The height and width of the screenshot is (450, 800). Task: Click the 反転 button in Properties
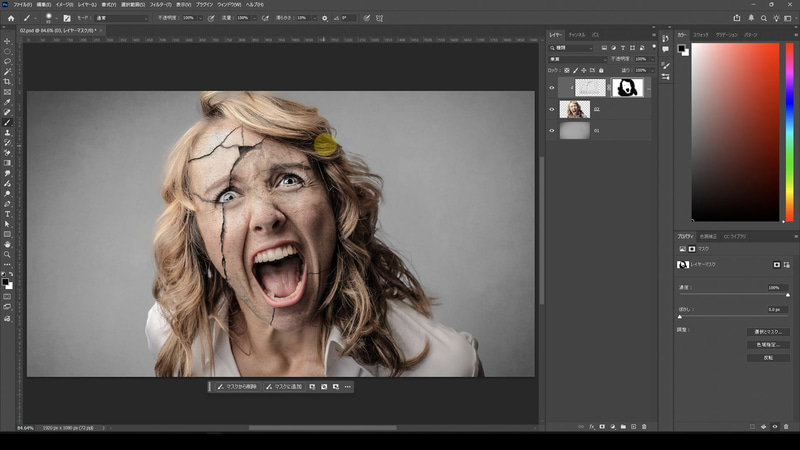click(x=767, y=356)
